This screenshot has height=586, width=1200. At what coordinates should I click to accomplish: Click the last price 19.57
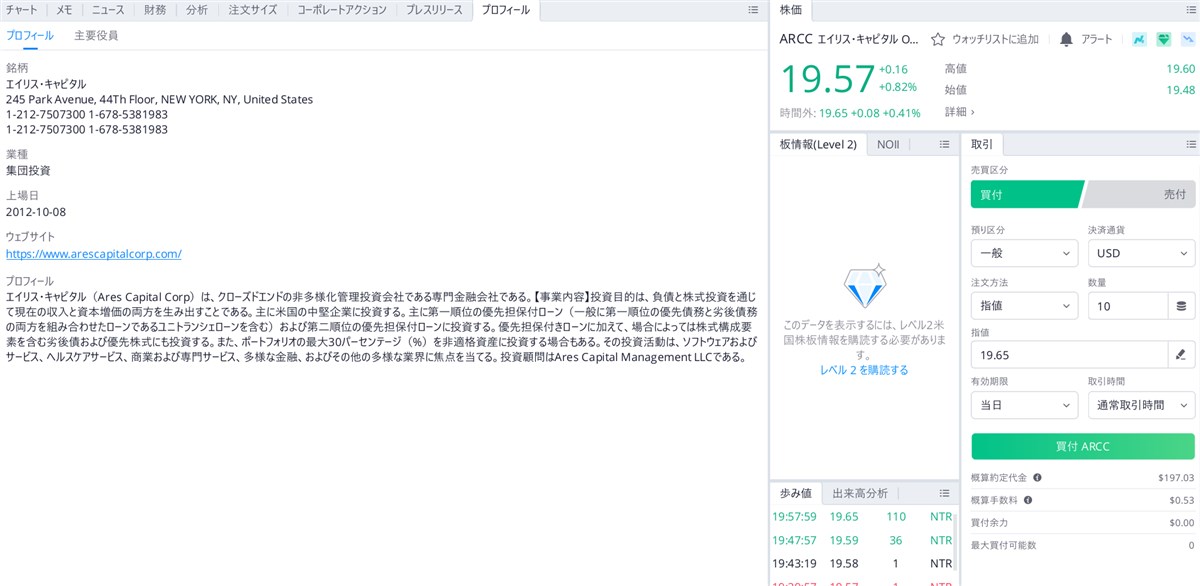click(826, 79)
